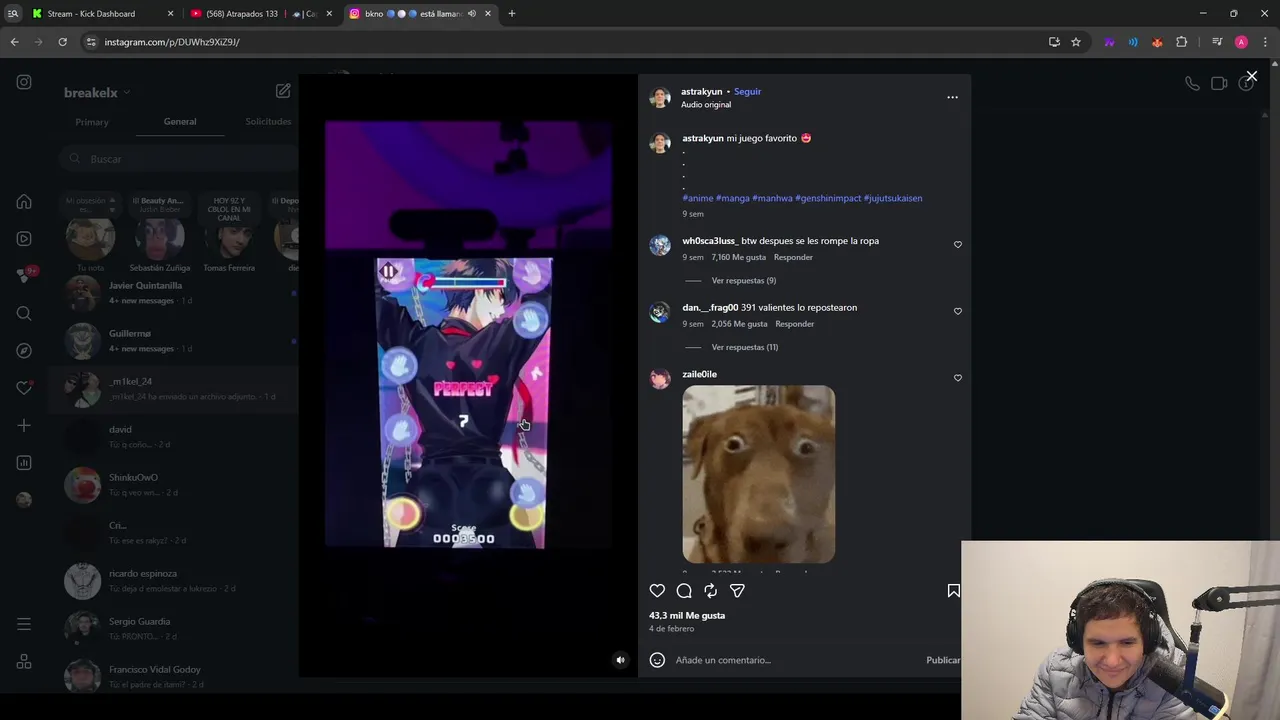Viewport: 1280px width, 720px height.
Task: Reload the Instagram page
Action: coord(62,42)
